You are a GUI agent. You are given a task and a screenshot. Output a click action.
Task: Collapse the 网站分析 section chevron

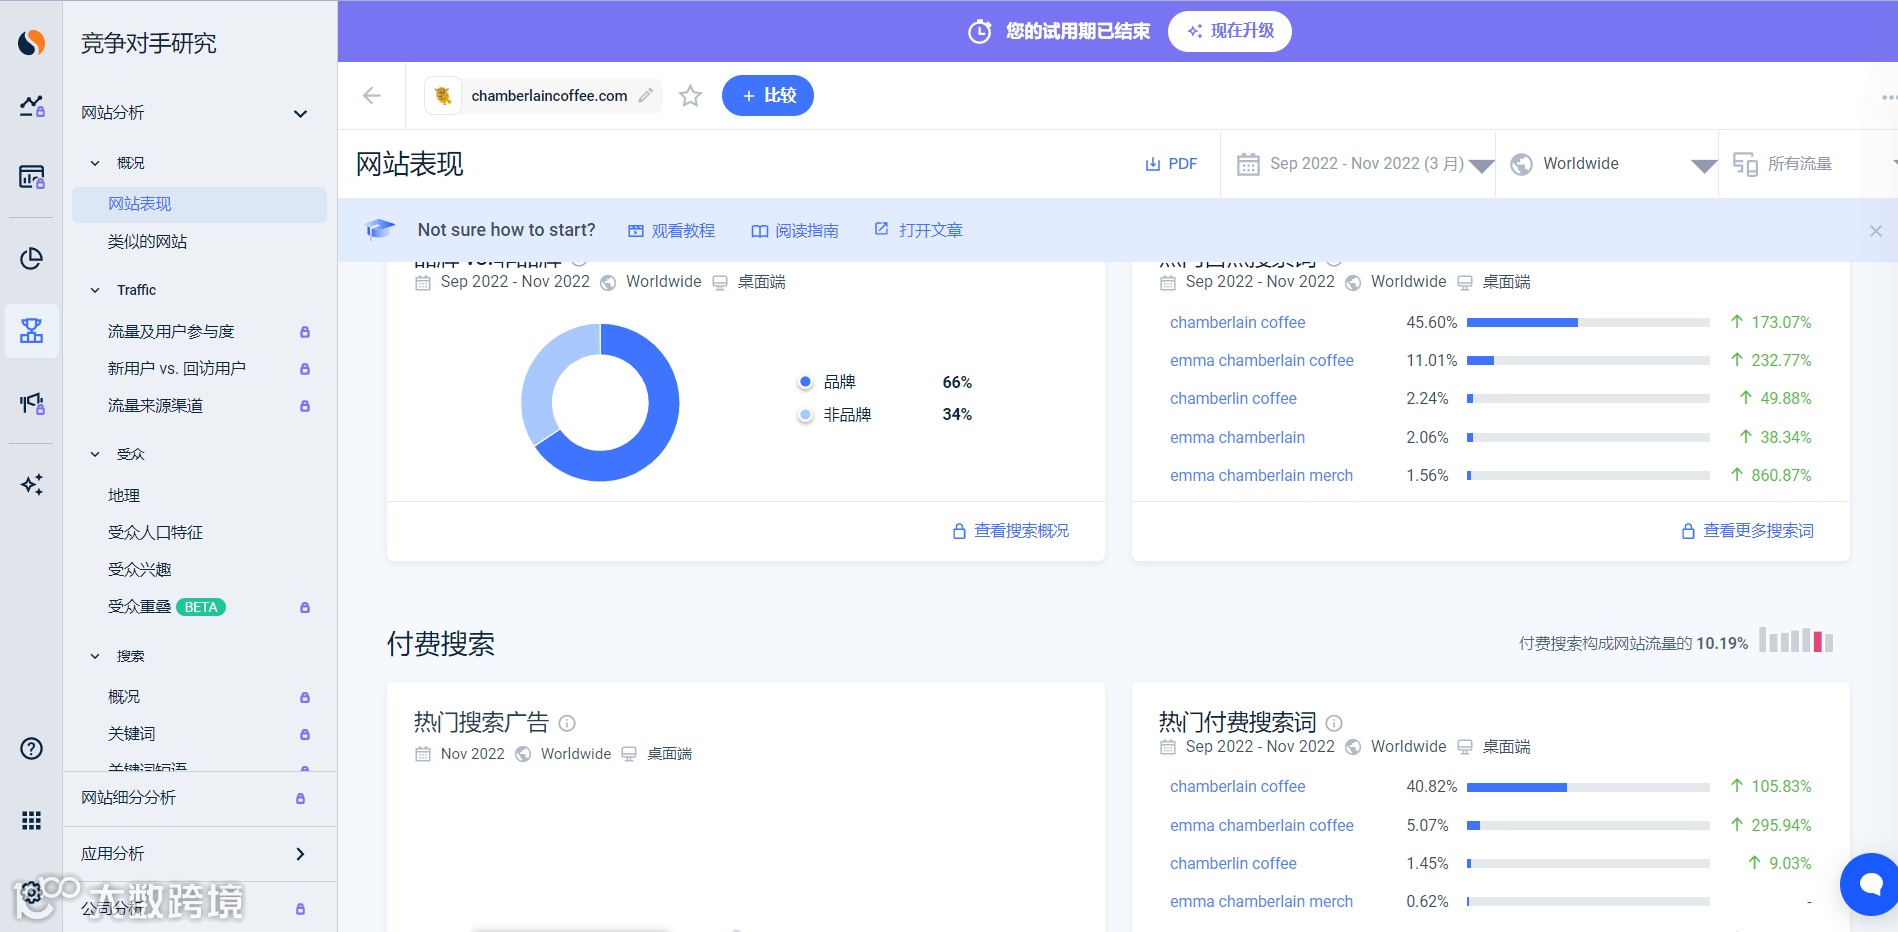pos(299,113)
